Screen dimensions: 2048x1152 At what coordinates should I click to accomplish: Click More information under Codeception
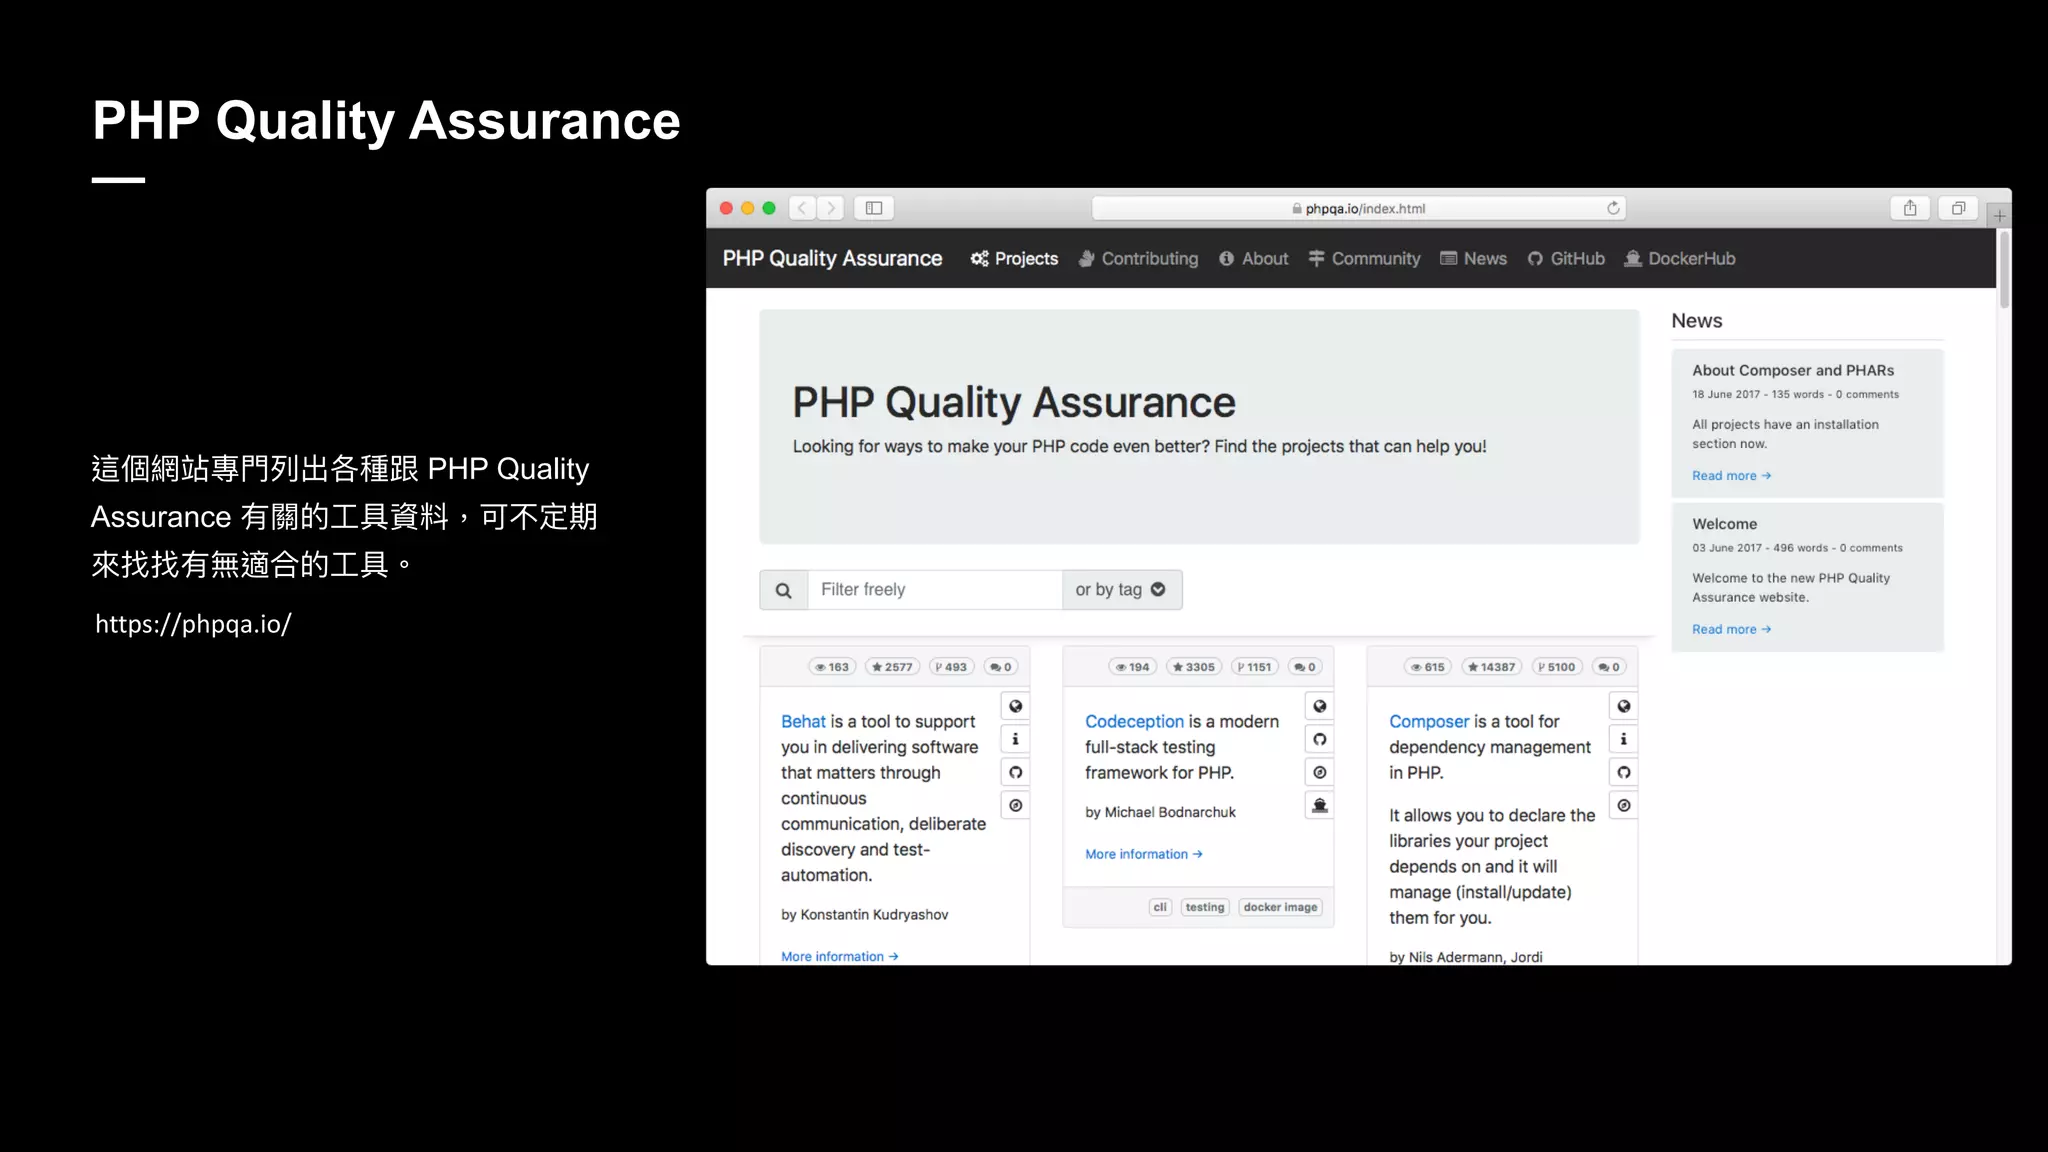pyautogui.click(x=1144, y=854)
